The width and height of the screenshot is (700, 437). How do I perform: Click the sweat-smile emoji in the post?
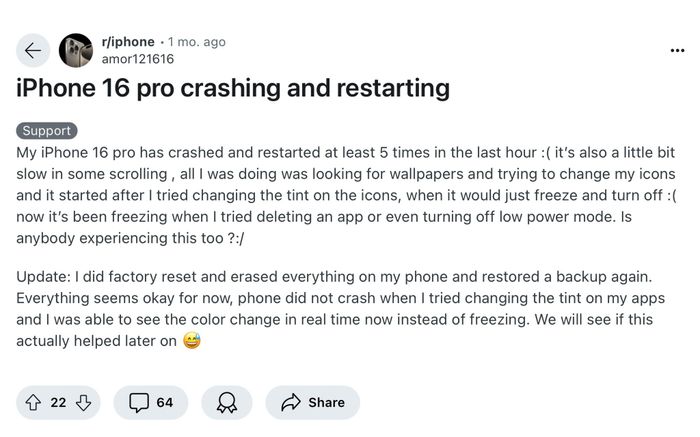coord(192,341)
